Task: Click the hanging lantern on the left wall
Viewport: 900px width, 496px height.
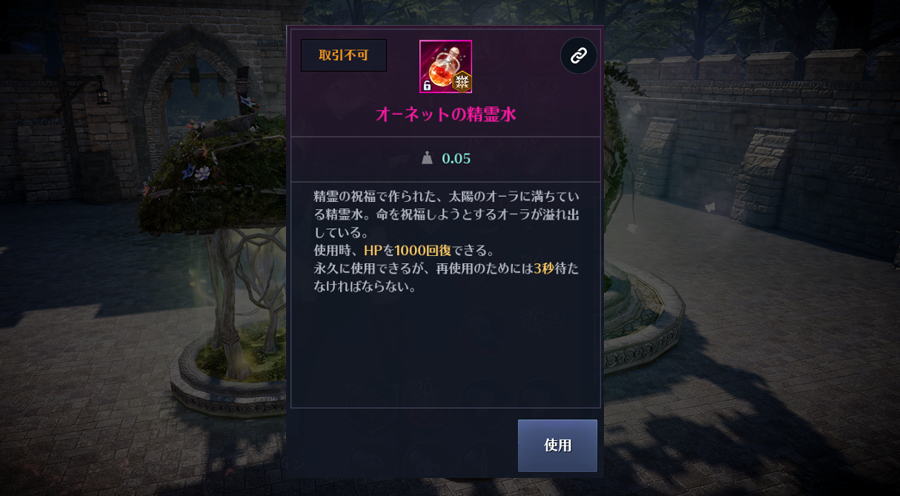Action: (102, 94)
